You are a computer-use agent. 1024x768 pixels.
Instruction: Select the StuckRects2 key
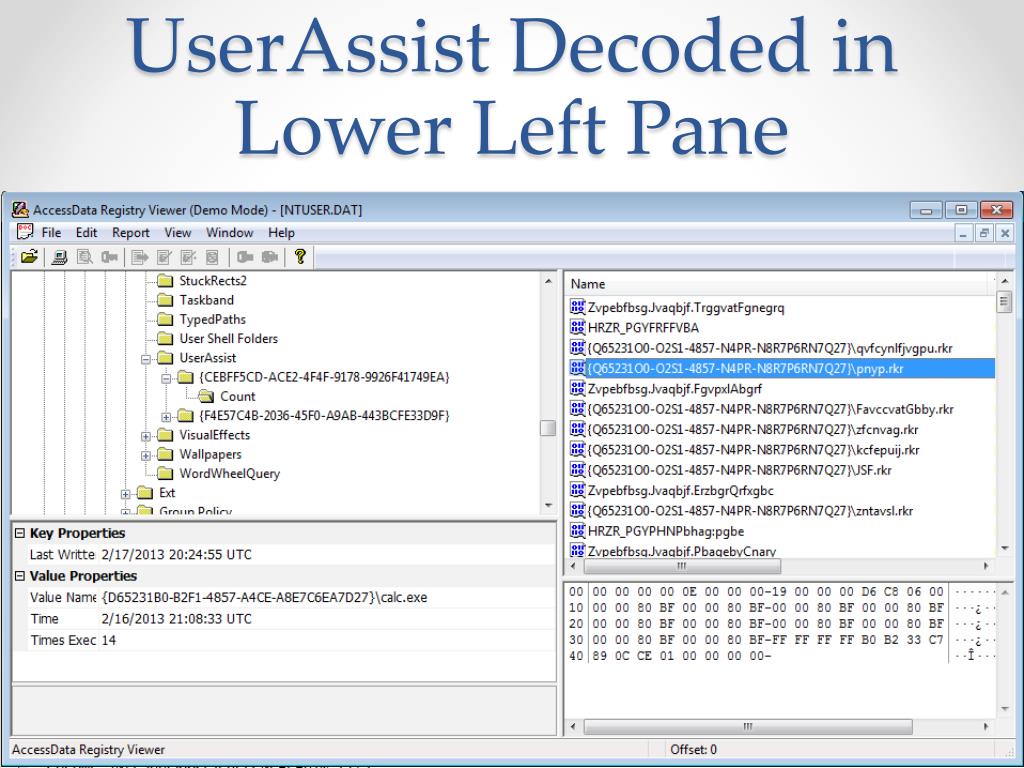213,281
